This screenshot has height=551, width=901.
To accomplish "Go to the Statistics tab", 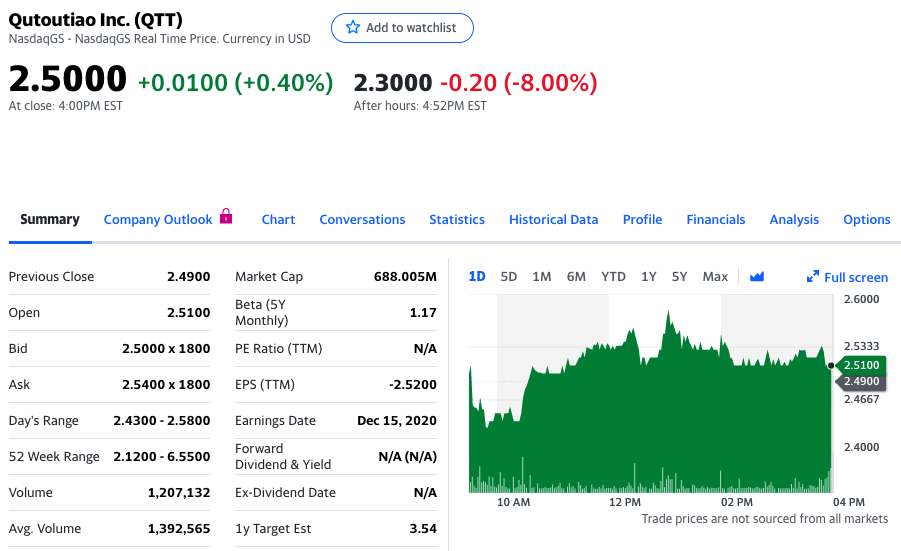I will [457, 219].
